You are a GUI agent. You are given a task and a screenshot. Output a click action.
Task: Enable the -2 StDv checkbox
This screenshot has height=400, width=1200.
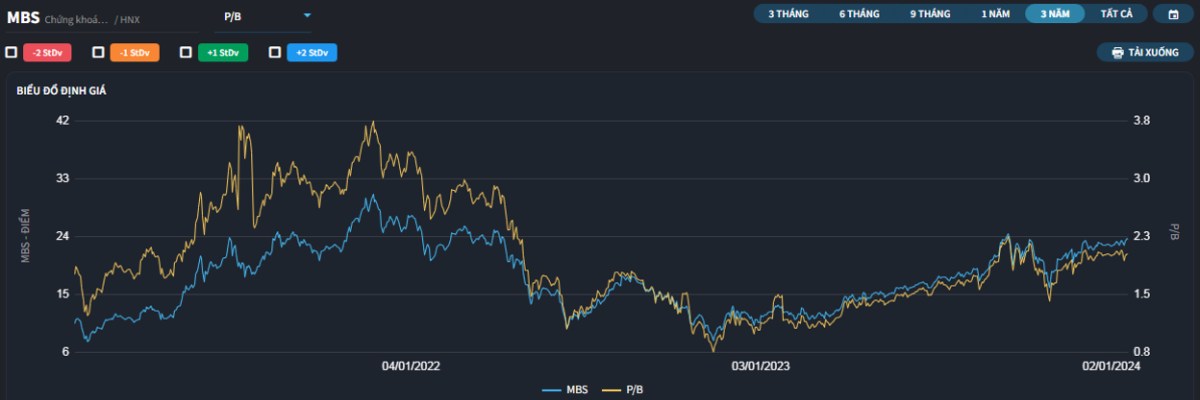11,52
